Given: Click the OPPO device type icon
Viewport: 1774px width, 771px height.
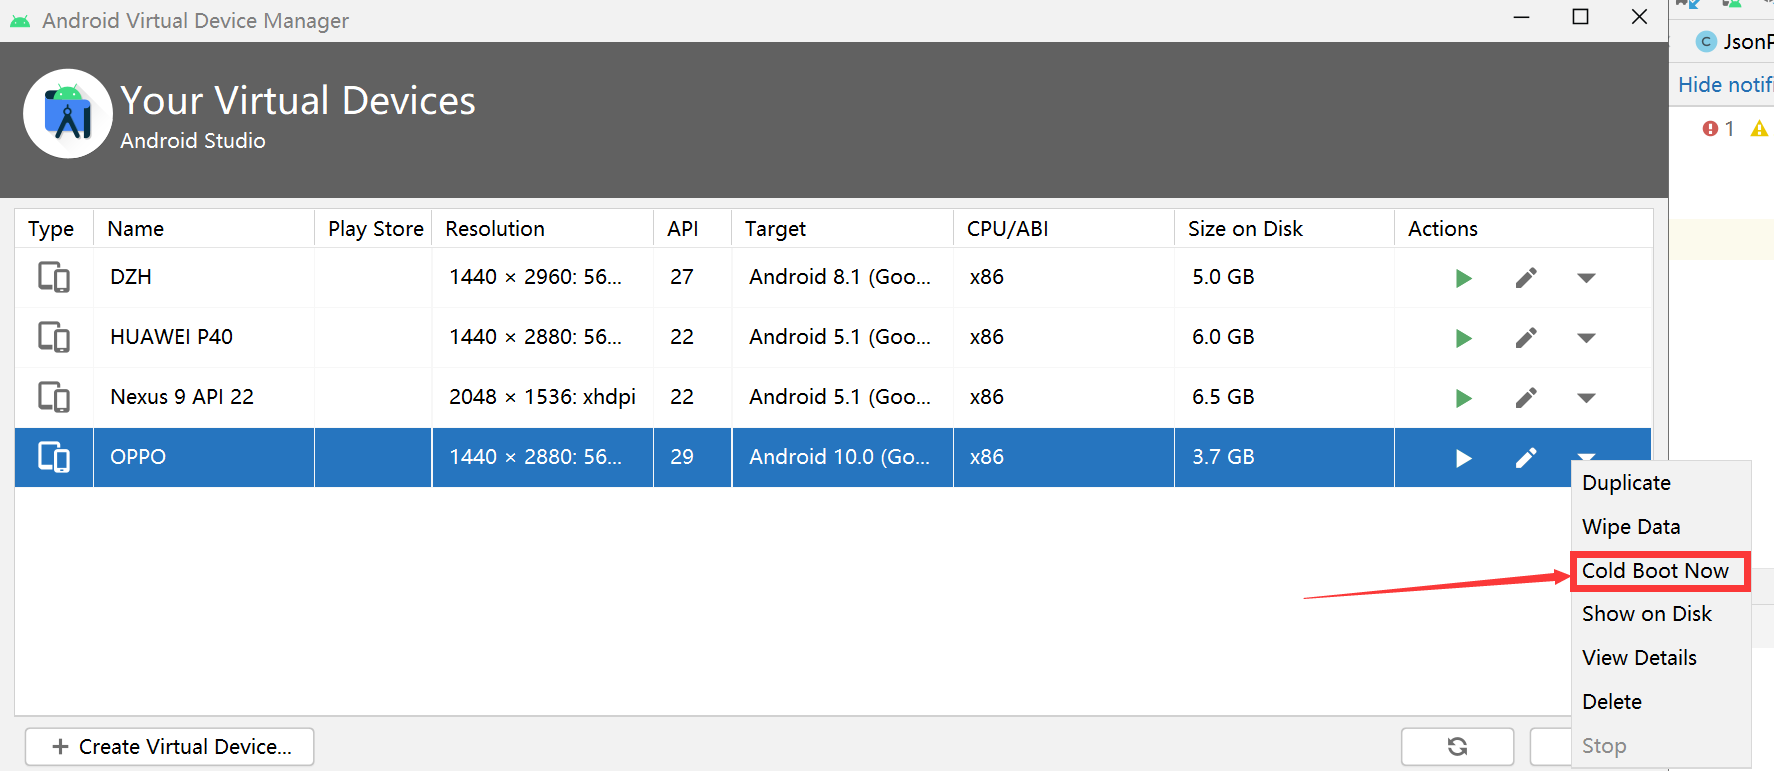Looking at the screenshot, I should pos(54,457).
